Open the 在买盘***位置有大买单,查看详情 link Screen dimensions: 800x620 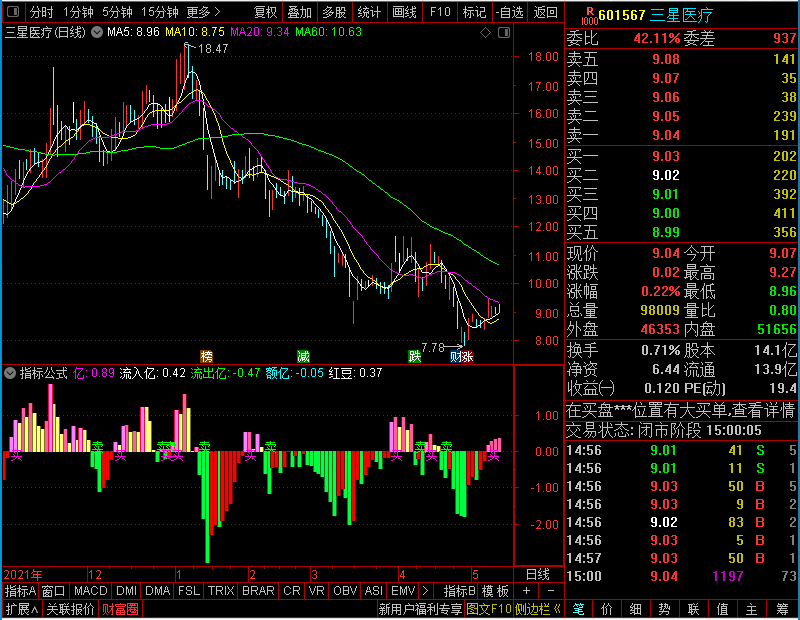681,410
